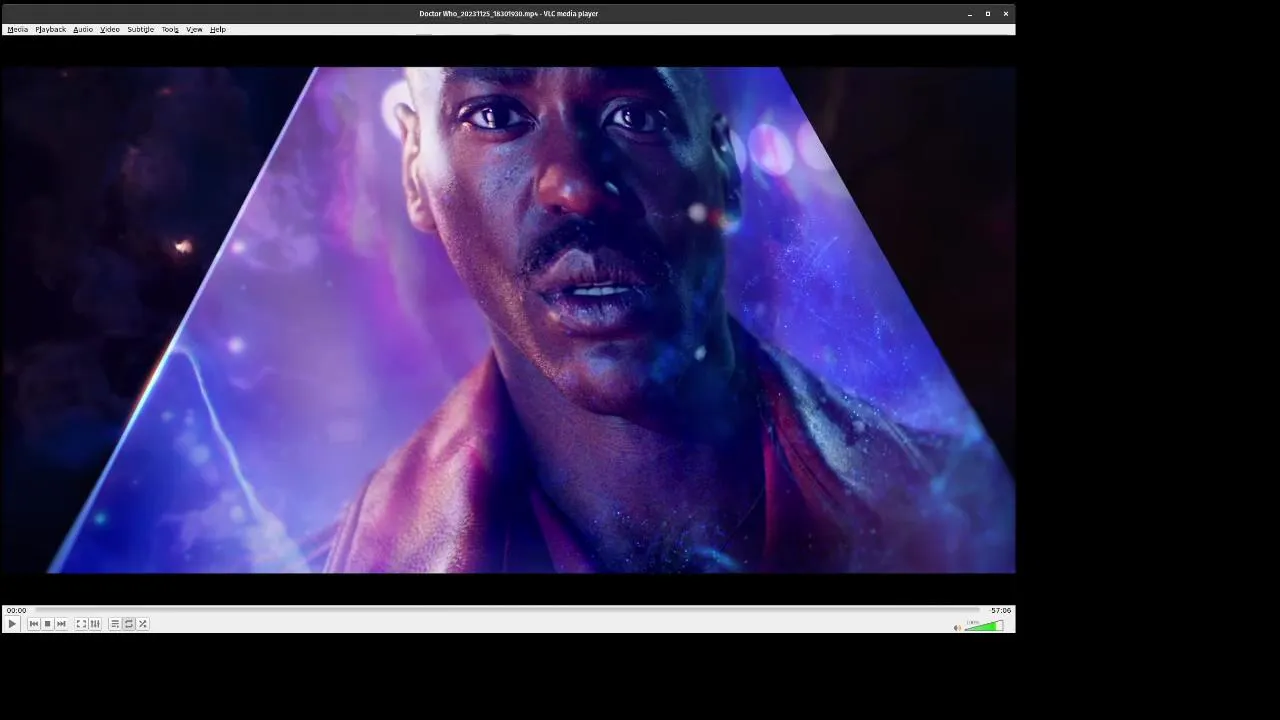Screen dimensions: 1280x720
Task: Toggle loop repeat mode
Action: tap(128, 624)
